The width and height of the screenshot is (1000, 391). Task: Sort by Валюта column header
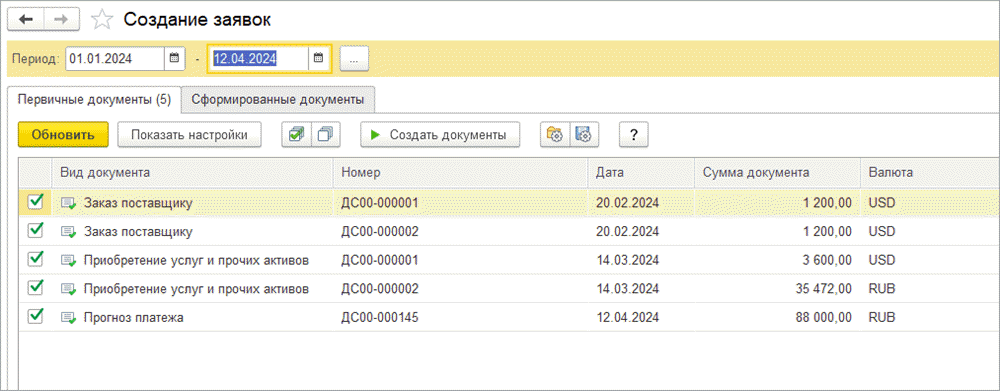(930, 172)
